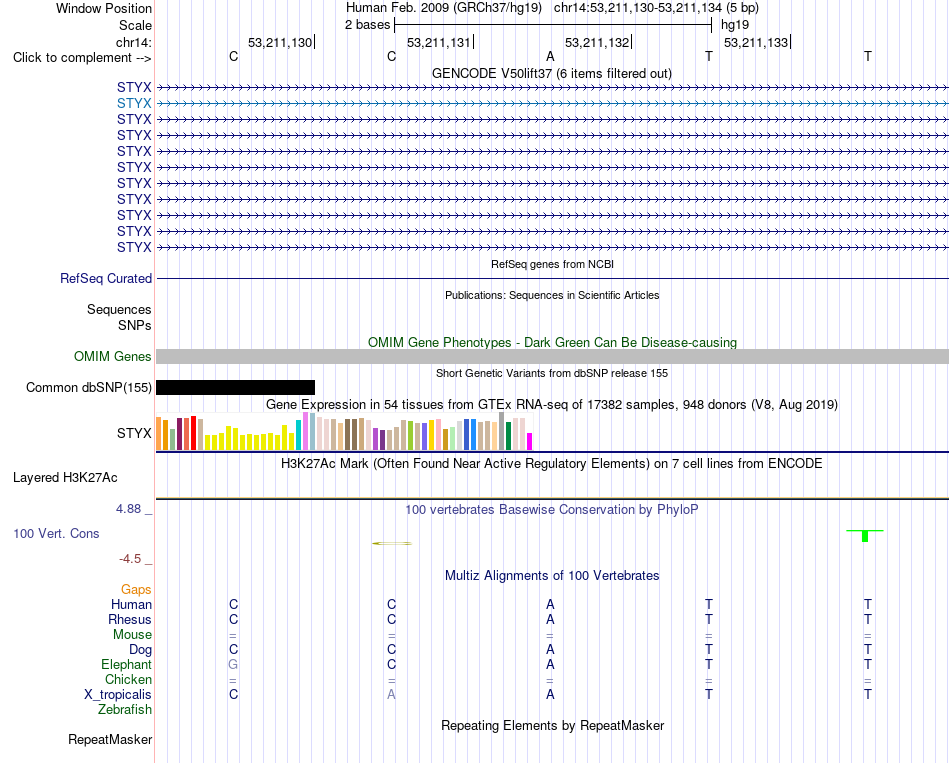Click the RepeatMasker track label

110,739
